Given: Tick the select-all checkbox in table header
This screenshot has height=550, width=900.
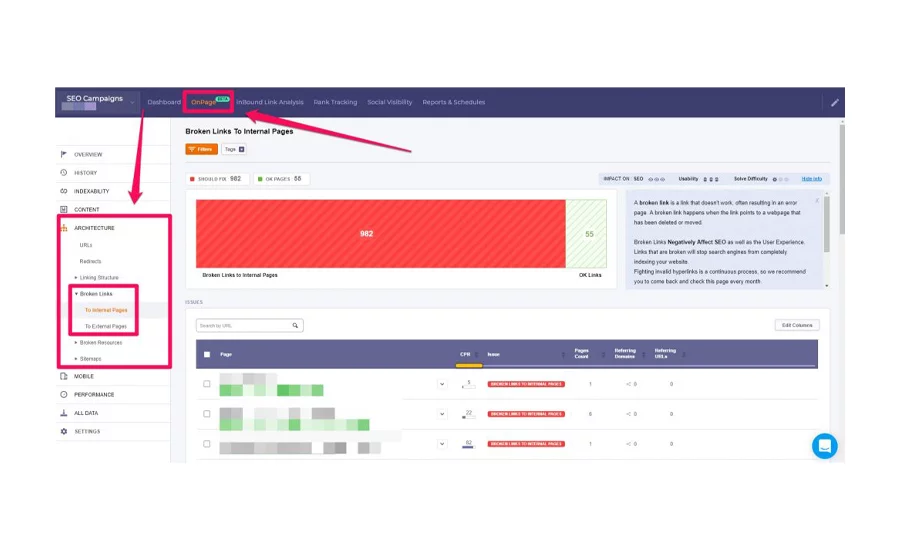Looking at the screenshot, I should (207, 354).
